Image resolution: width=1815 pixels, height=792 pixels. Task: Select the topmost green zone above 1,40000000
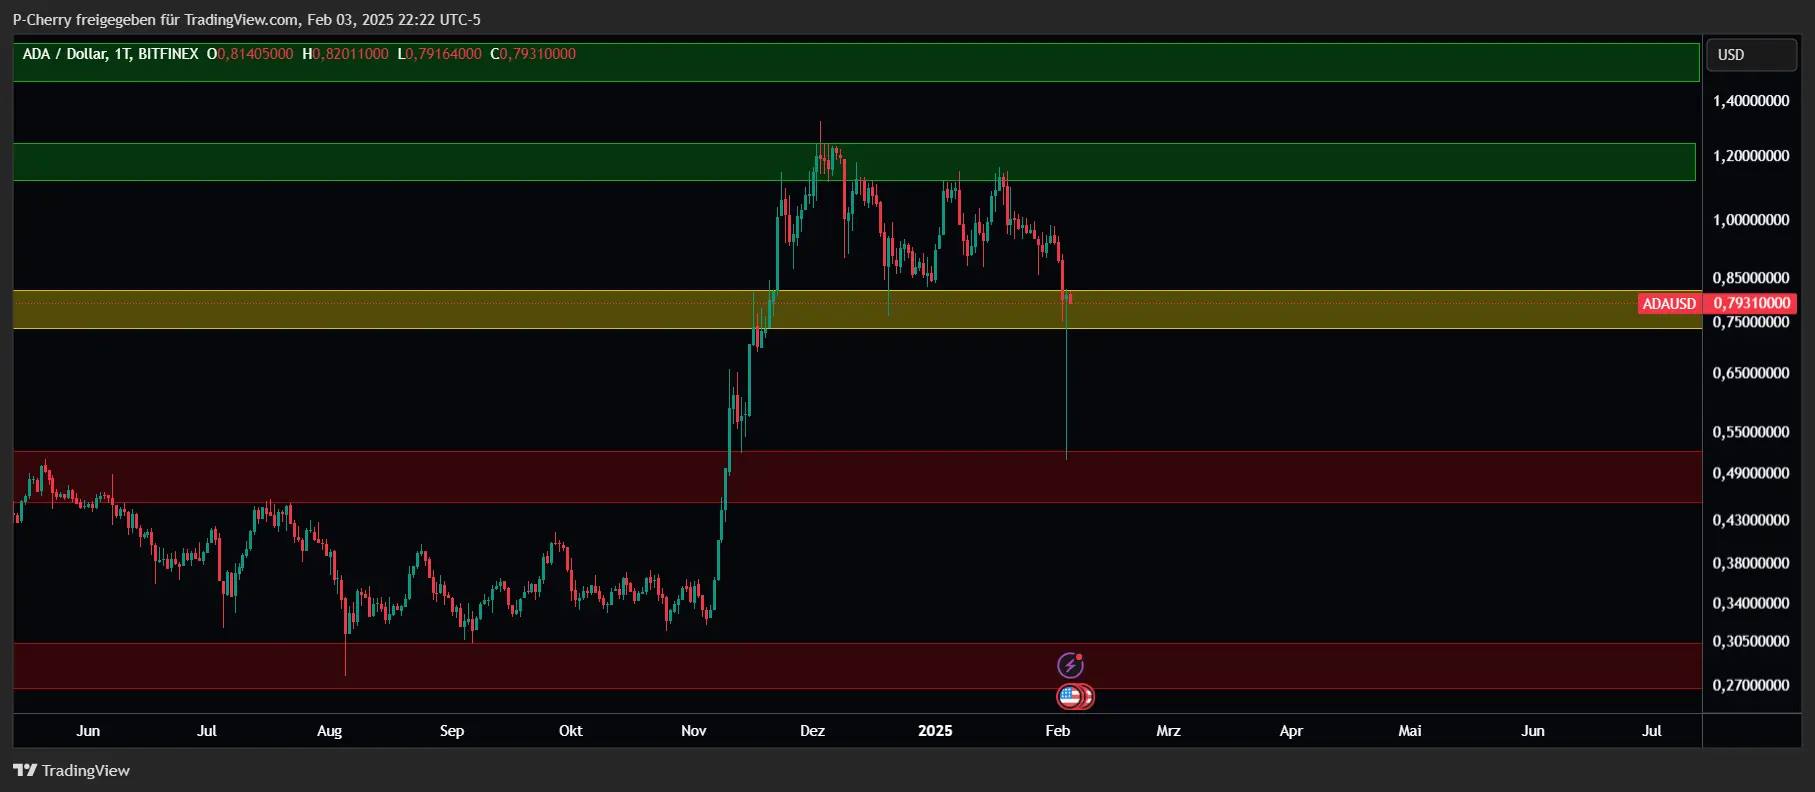(856, 62)
